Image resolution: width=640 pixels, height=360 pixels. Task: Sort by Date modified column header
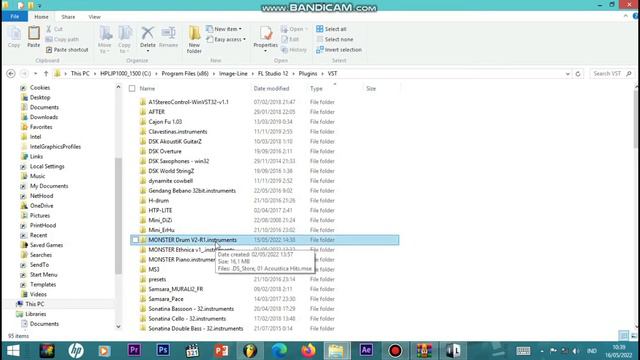pyautogui.click(x=271, y=88)
